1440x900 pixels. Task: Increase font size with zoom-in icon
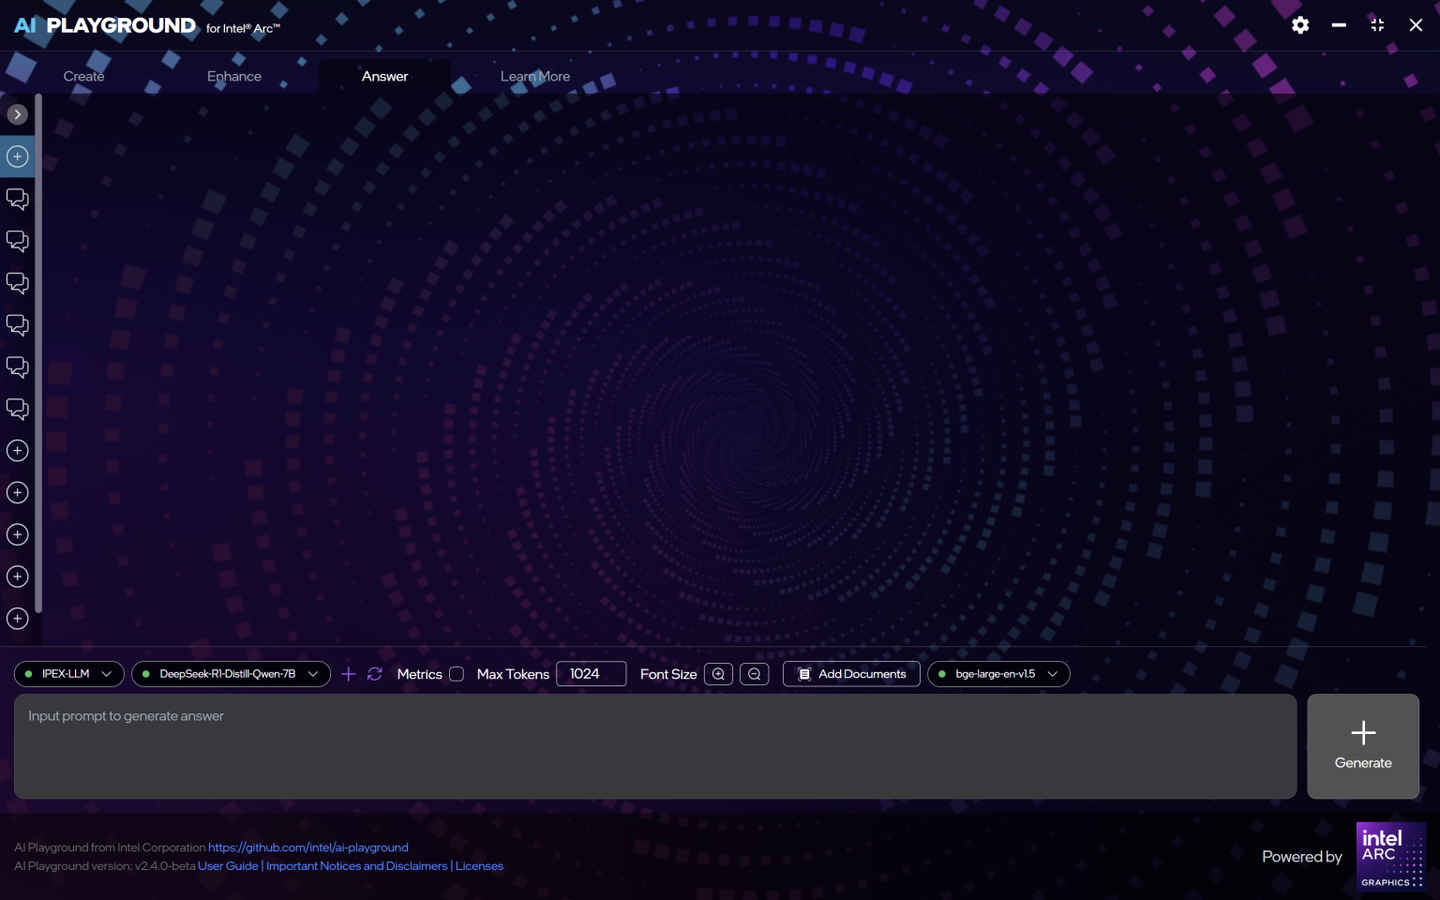click(717, 673)
